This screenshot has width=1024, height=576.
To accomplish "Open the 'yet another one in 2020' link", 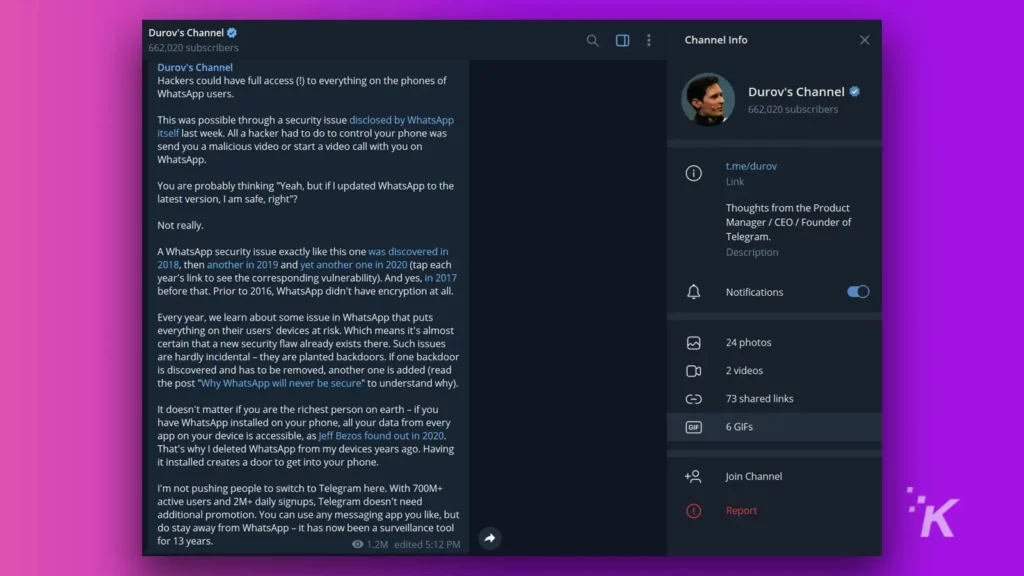I will pos(353,265).
